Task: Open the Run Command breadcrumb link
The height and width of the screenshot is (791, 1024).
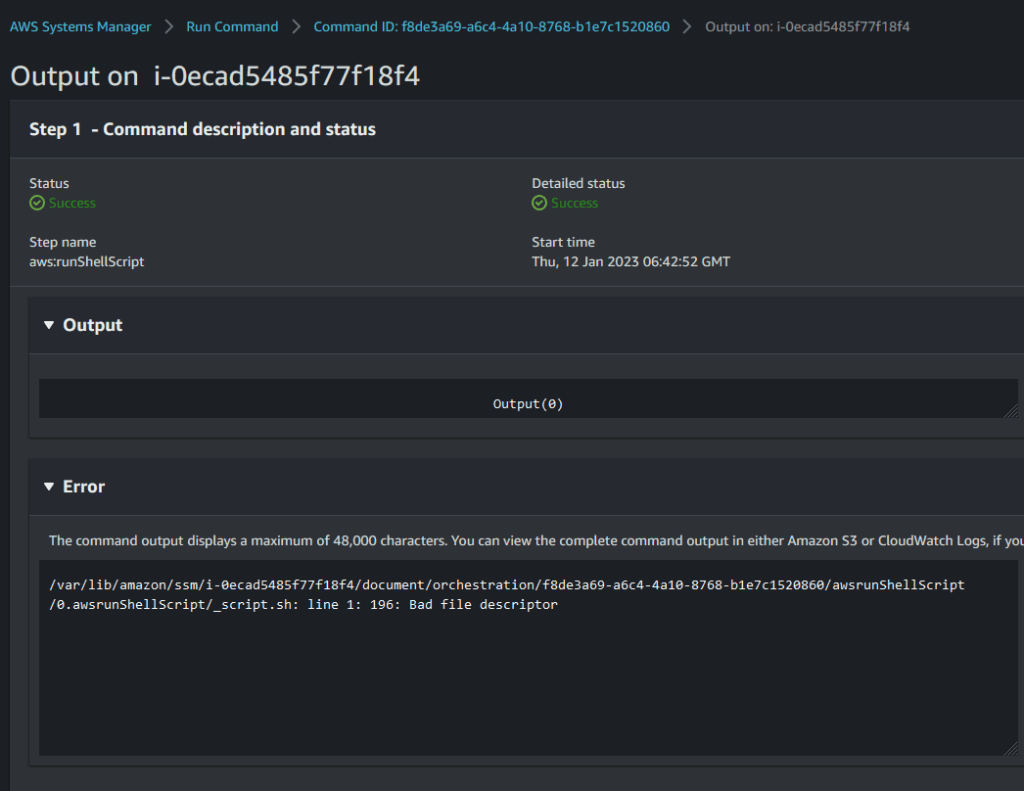Action: 232,27
